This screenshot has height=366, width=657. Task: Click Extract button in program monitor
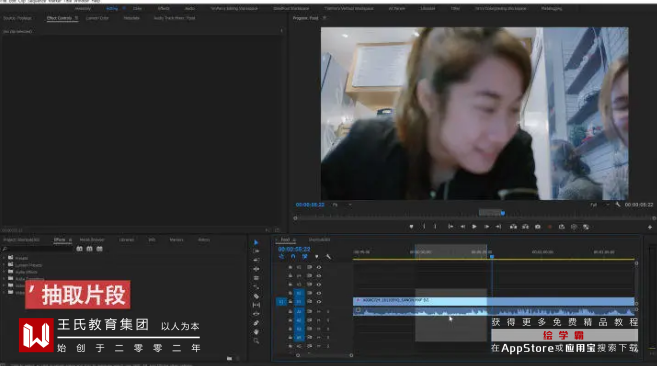(525, 227)
